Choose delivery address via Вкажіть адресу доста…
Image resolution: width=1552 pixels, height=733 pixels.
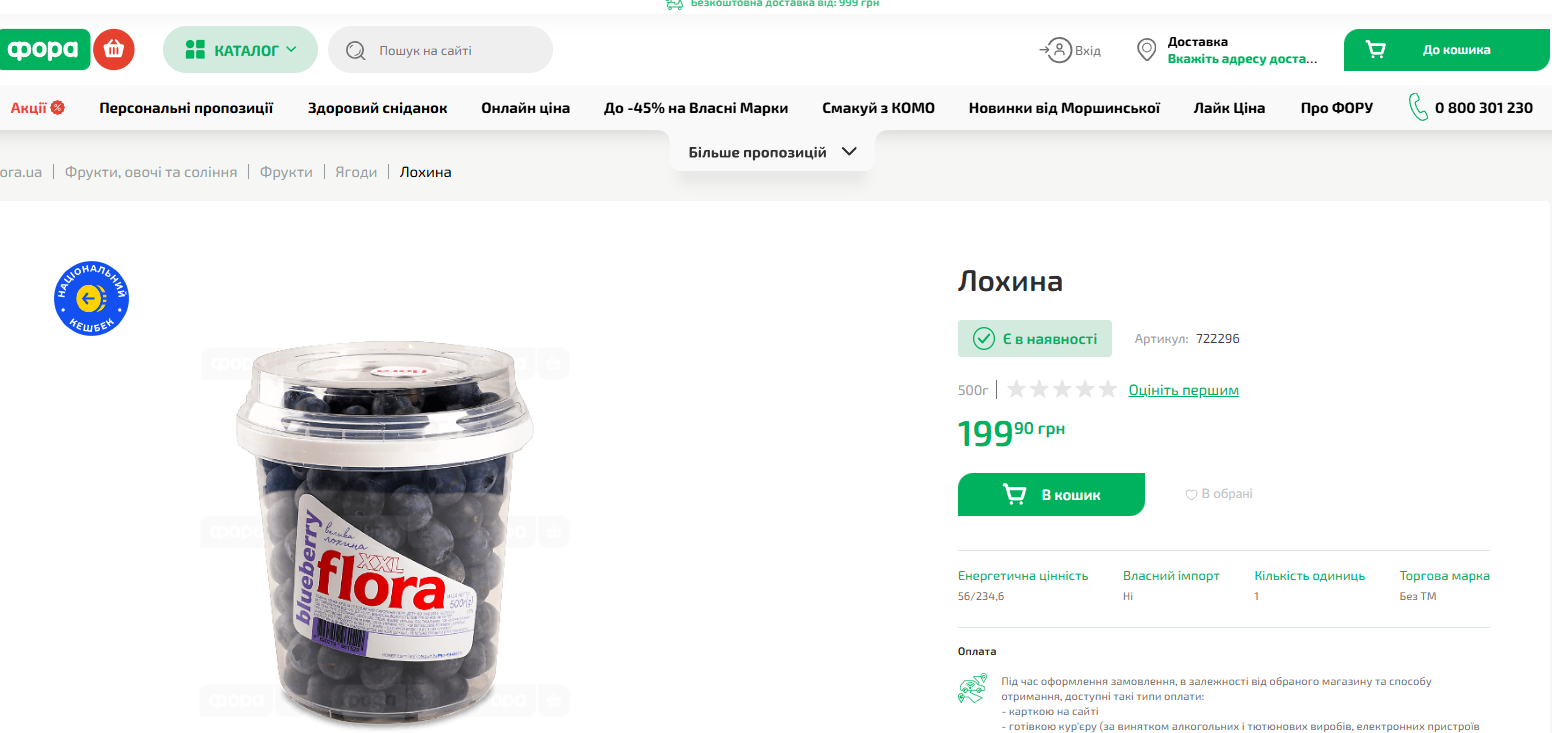point(1242,59)
